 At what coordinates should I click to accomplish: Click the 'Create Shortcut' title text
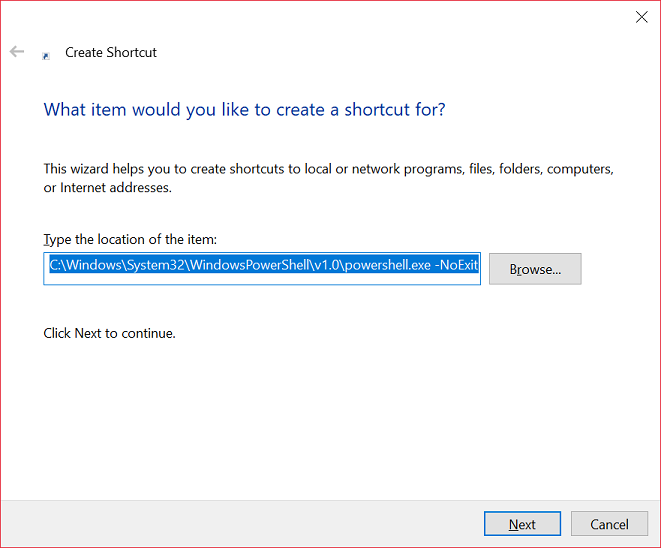point(111,52)
